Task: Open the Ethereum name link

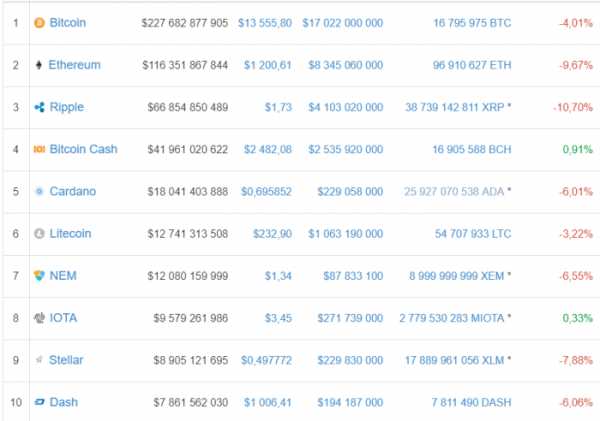Action: click(75, 65)
